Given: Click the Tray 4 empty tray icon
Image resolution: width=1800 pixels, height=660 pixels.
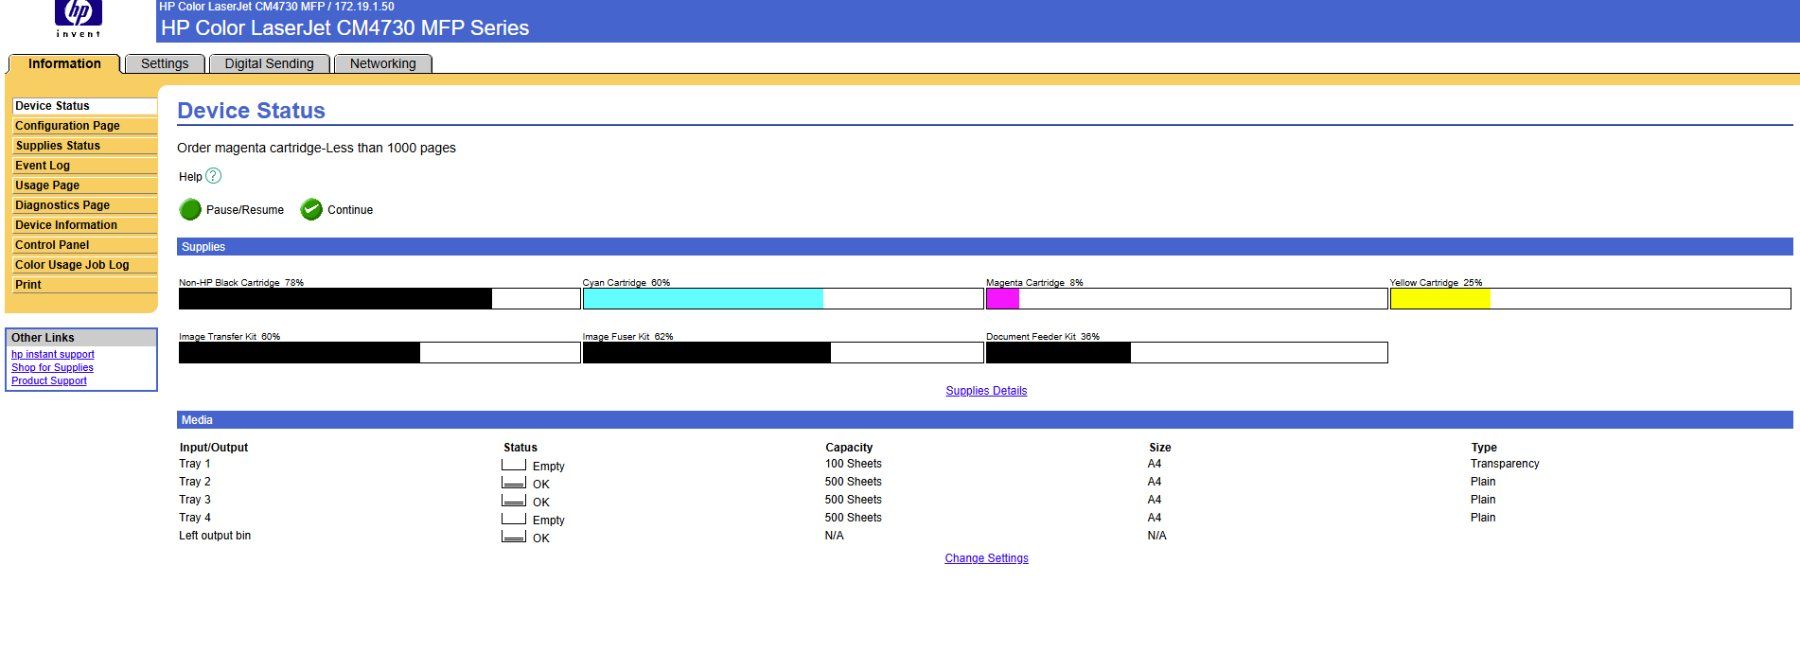Looking at the screenshot, I should click(x=514, y=519).
